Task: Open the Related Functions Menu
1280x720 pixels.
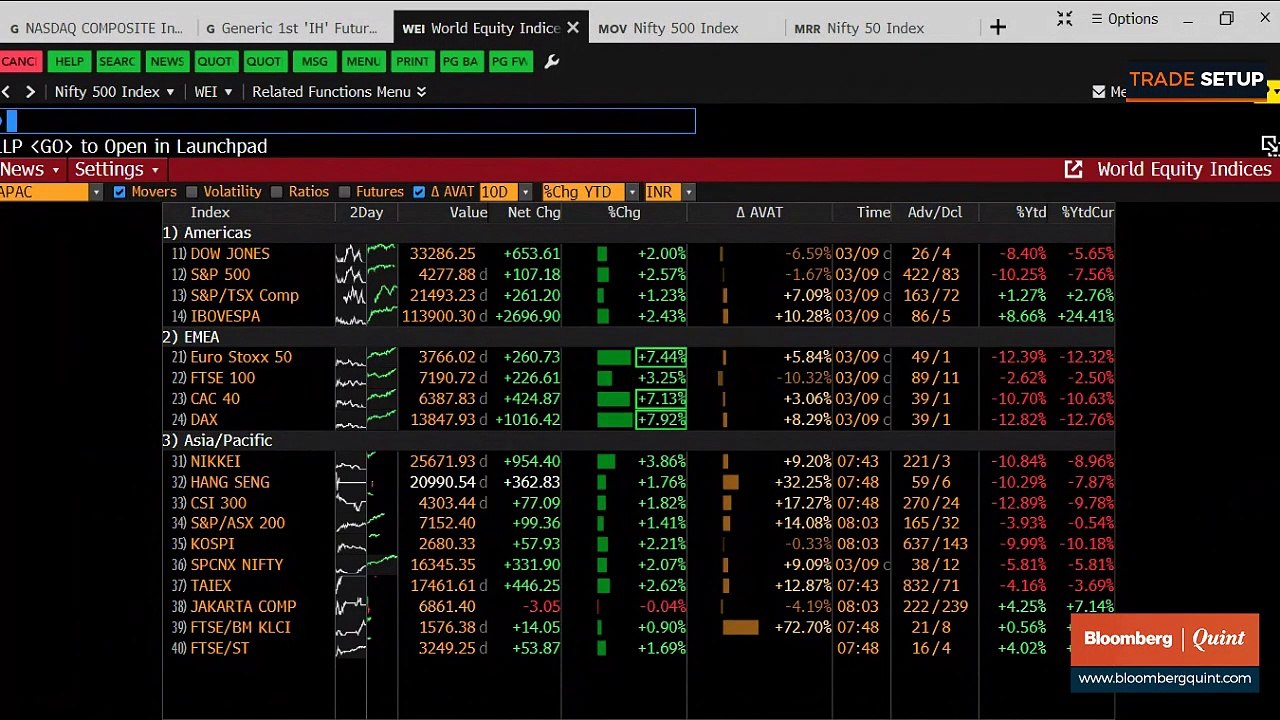Action: tap(339, 92)
